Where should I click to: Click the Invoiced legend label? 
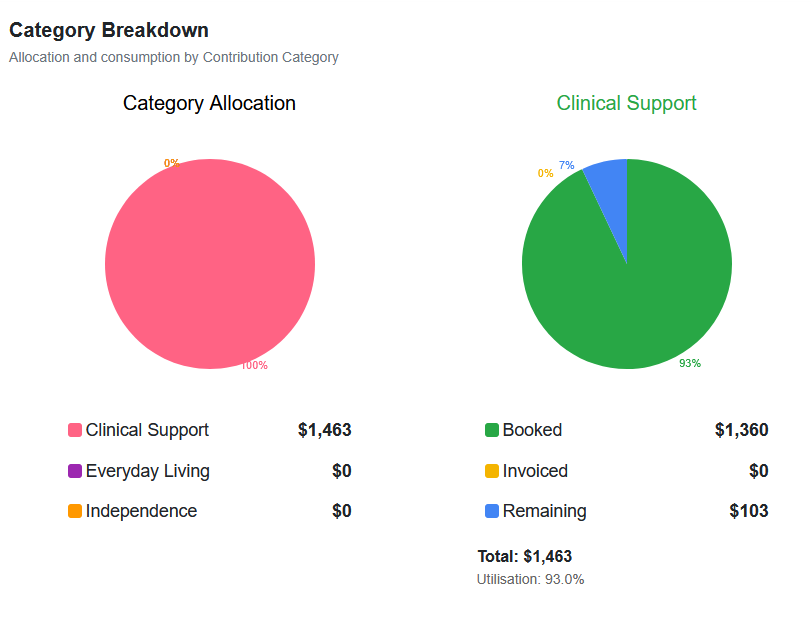(x=535, y=471)
